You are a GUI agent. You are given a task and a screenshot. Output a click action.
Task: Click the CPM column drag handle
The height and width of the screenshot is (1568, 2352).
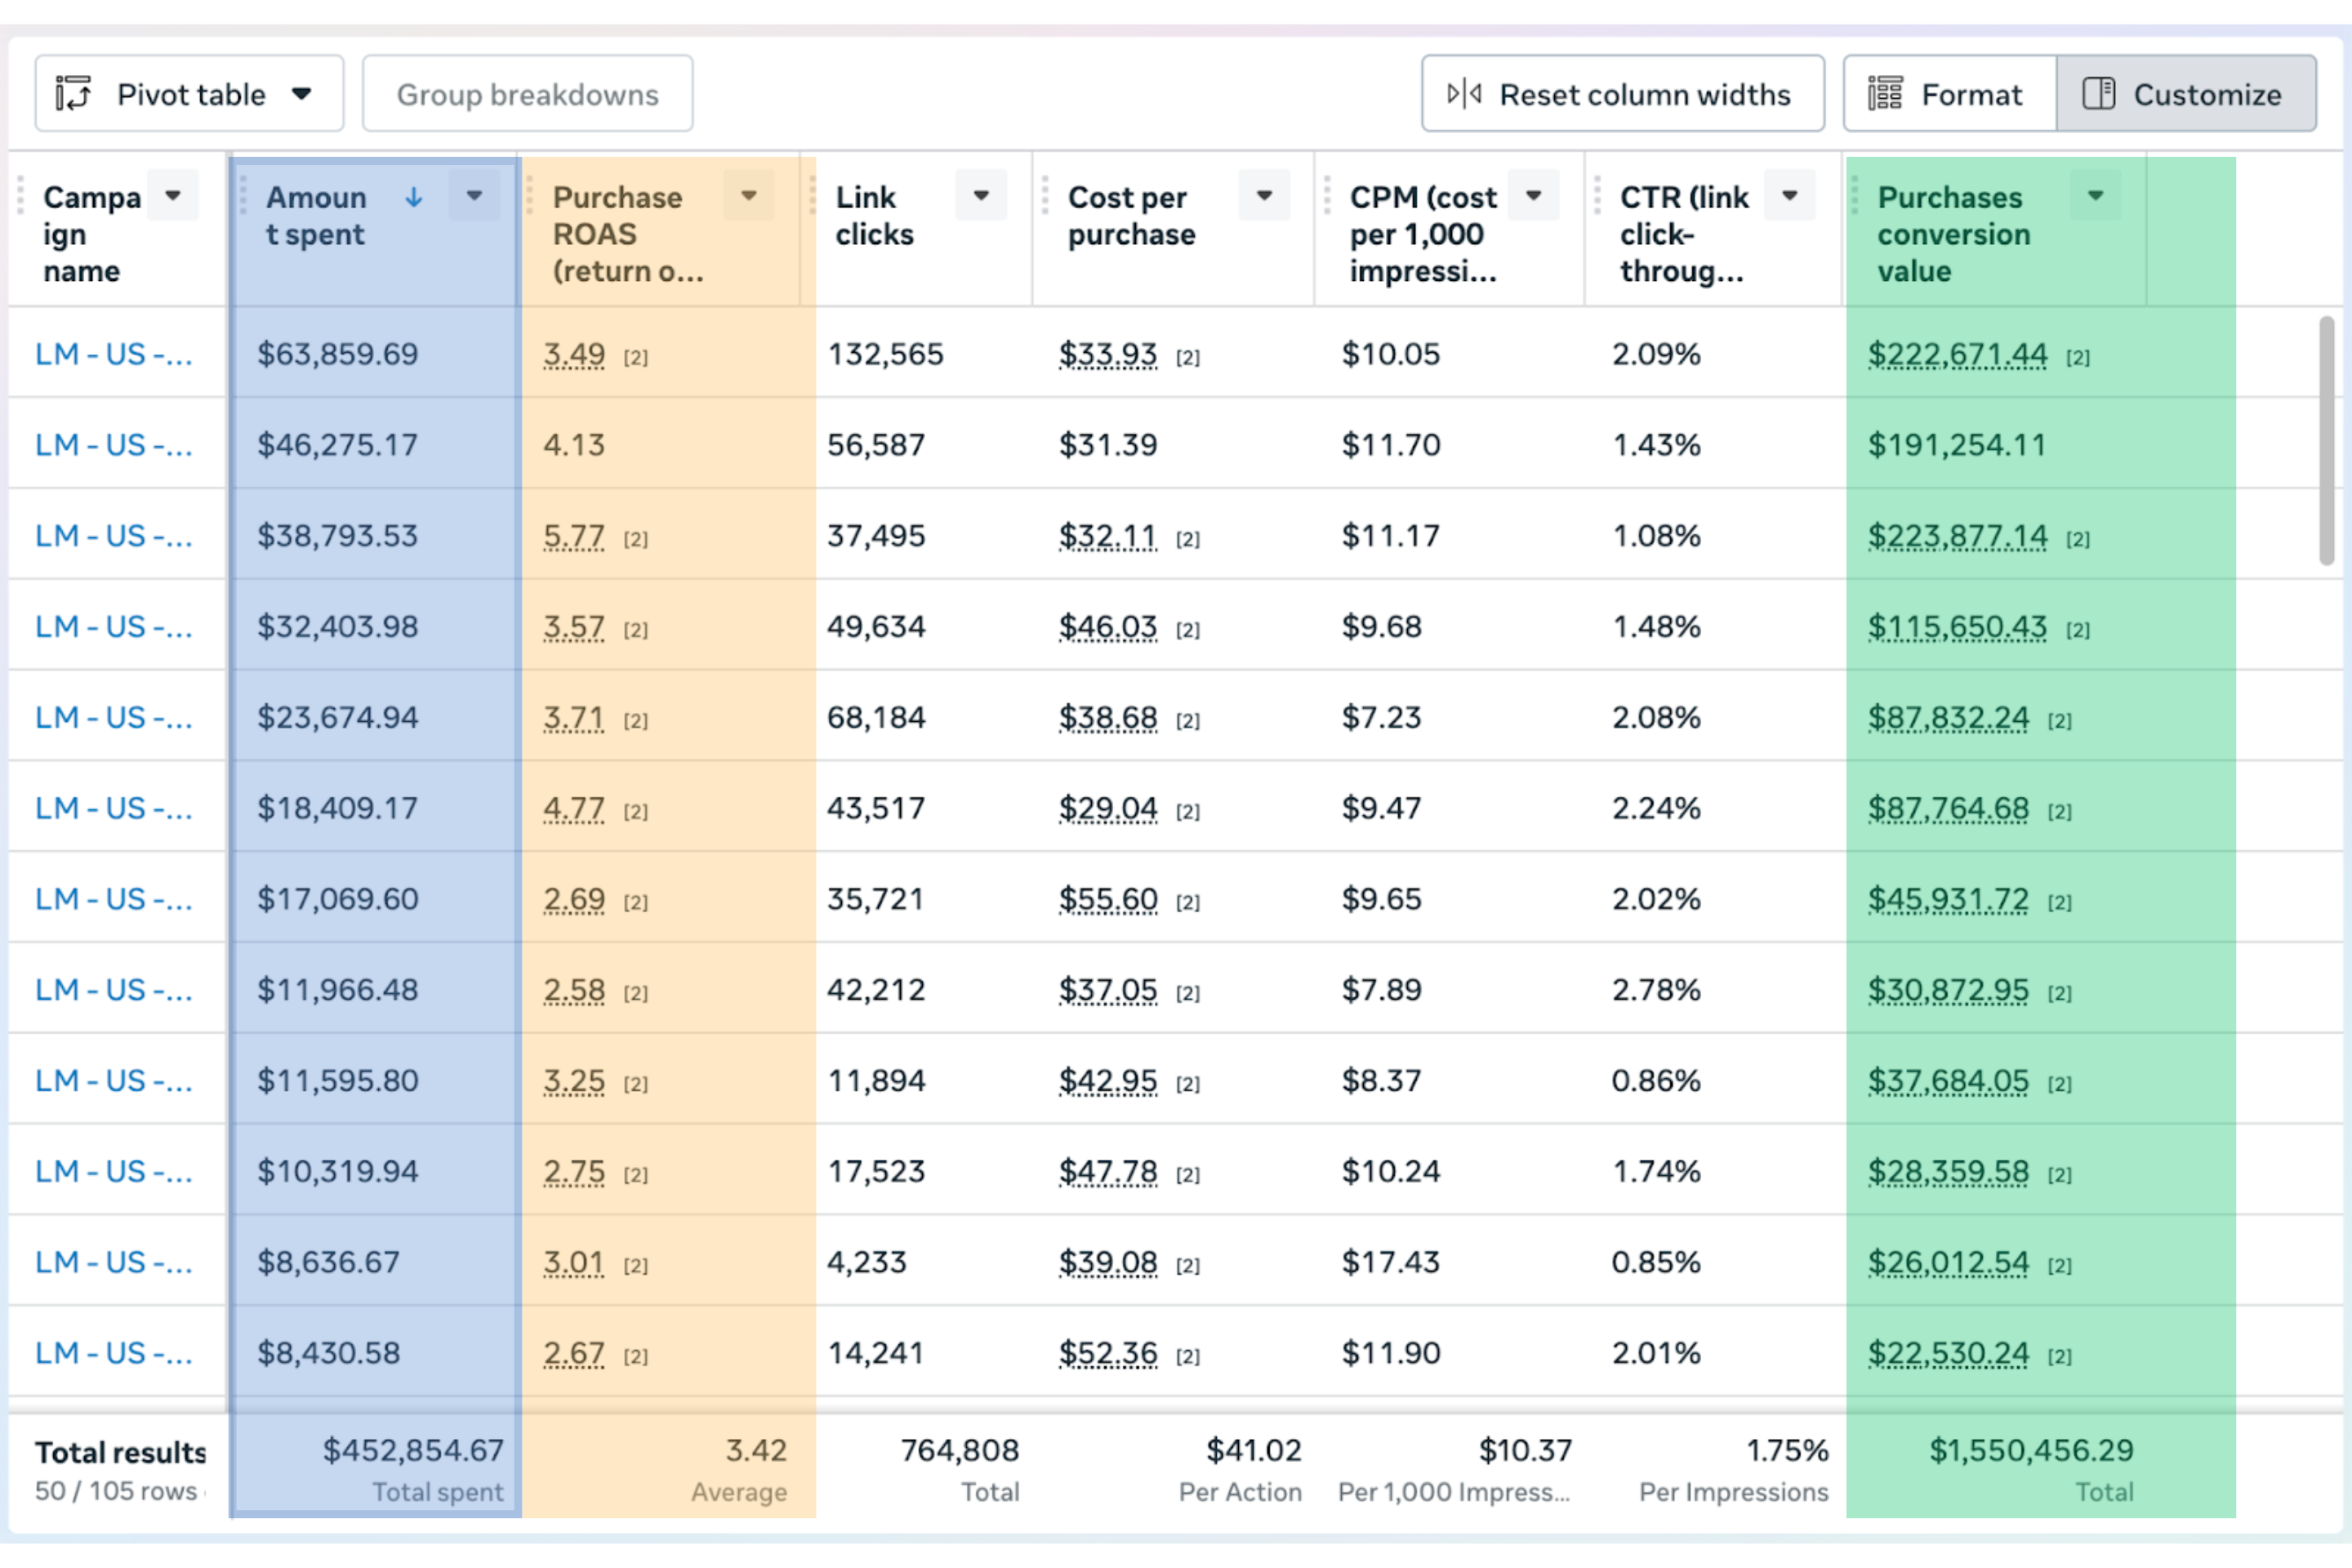pyautogui.click(x=1328, y=196)
